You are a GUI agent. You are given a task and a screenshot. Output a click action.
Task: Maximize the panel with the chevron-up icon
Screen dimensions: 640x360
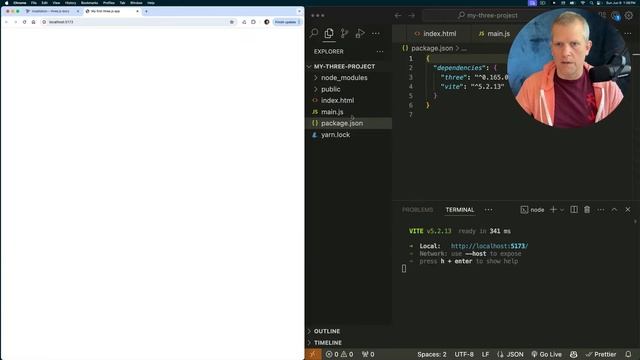614,210
